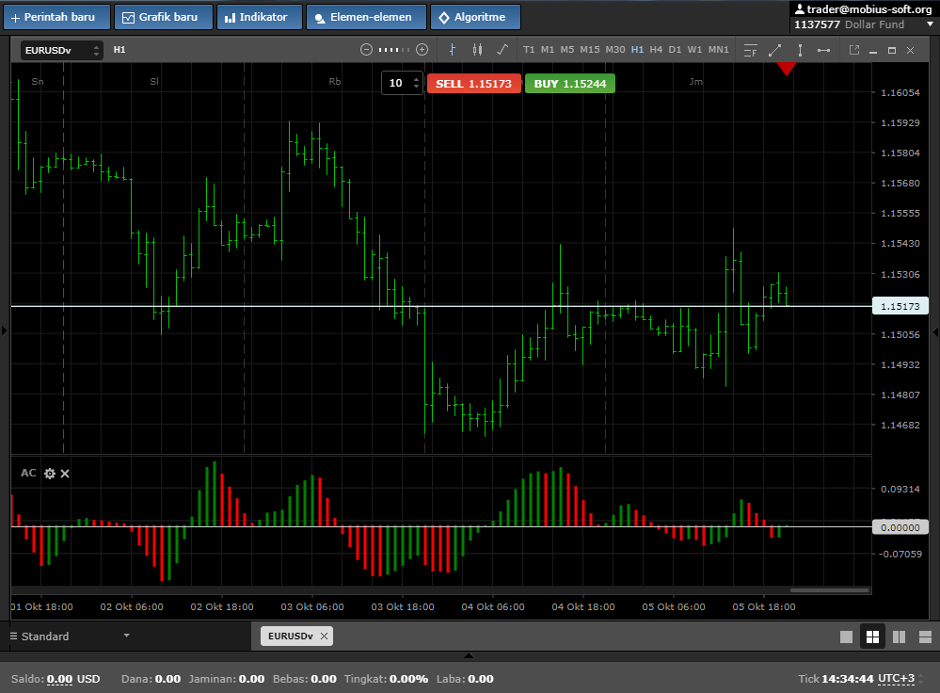
Task: Select the T1 tick timeframe
Action: [529, 50]
